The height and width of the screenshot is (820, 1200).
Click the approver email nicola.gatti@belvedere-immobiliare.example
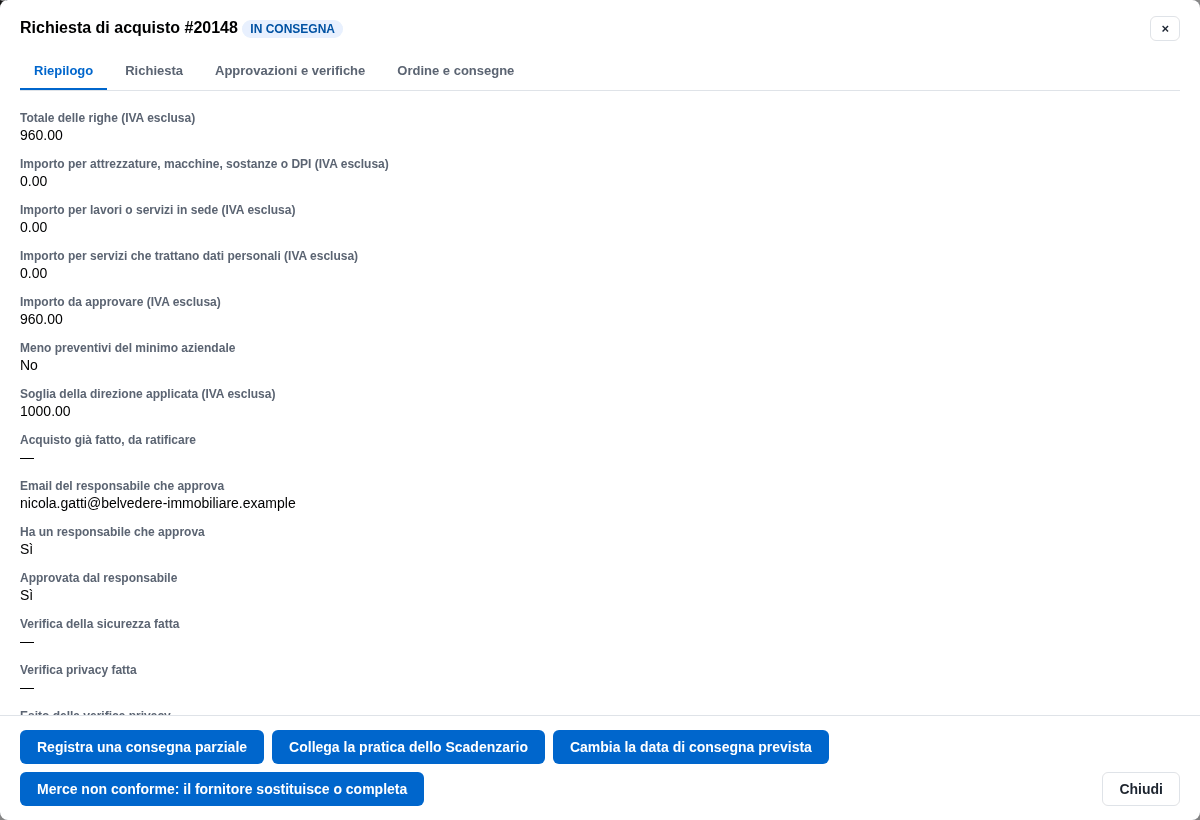[x=158, y=503]
